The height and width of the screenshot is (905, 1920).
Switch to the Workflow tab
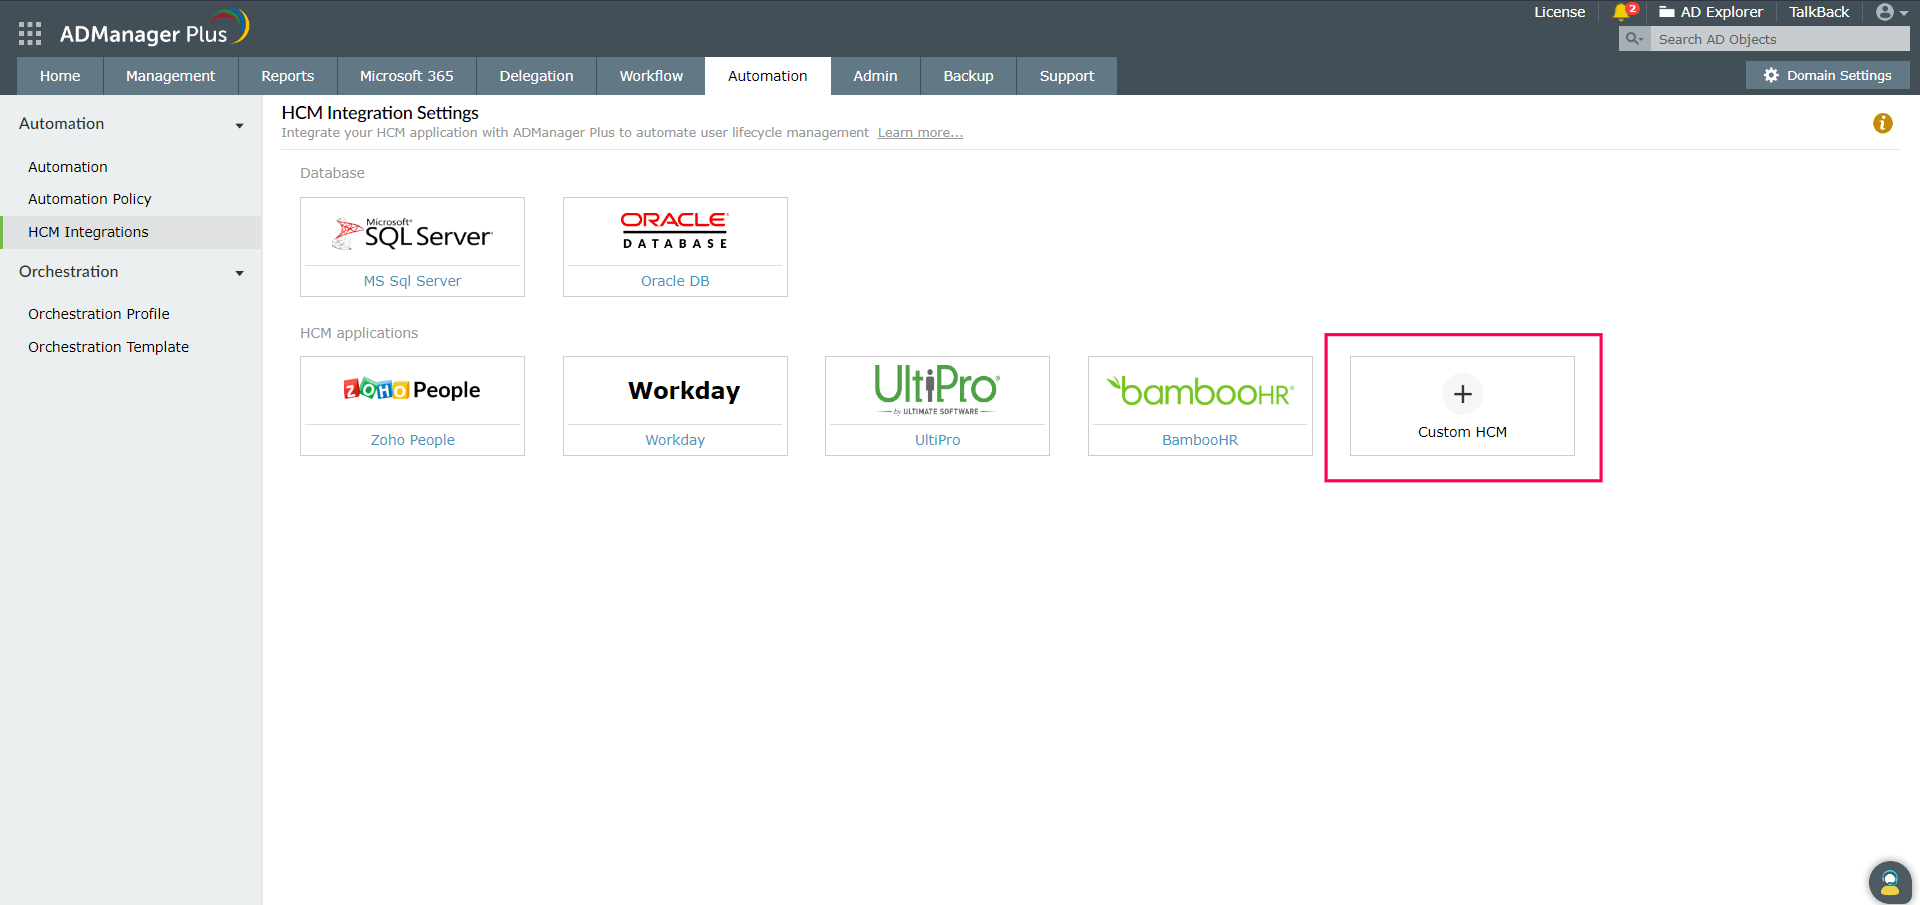[x=651, y=76]
